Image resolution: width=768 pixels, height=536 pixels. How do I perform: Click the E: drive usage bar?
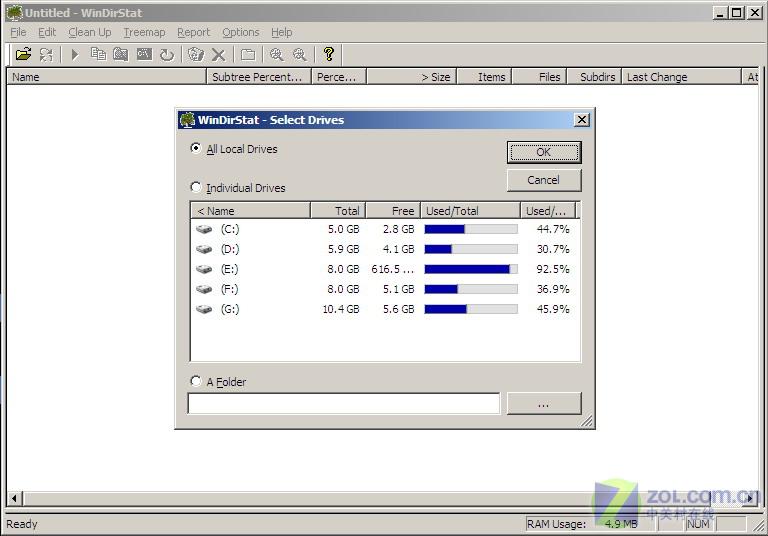point(471,269)
